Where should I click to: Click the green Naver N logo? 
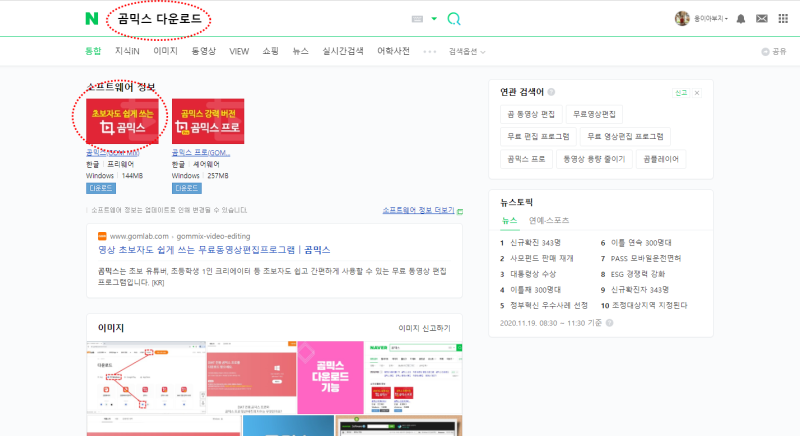(x=91, y=19)
